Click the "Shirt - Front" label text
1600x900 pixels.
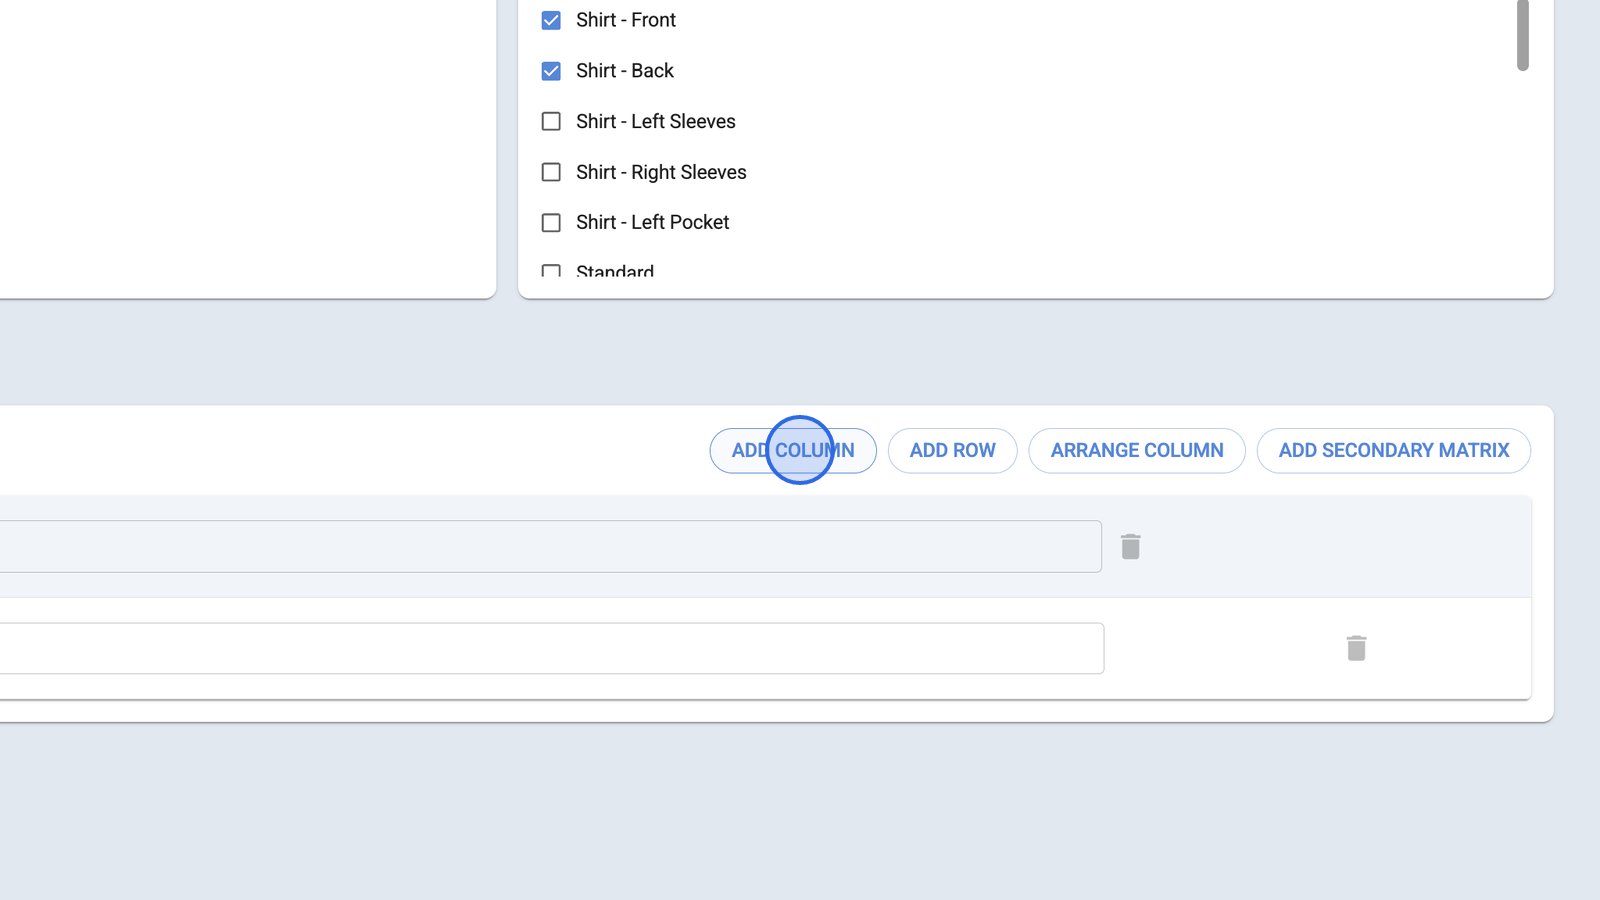[x=626, y=20]
